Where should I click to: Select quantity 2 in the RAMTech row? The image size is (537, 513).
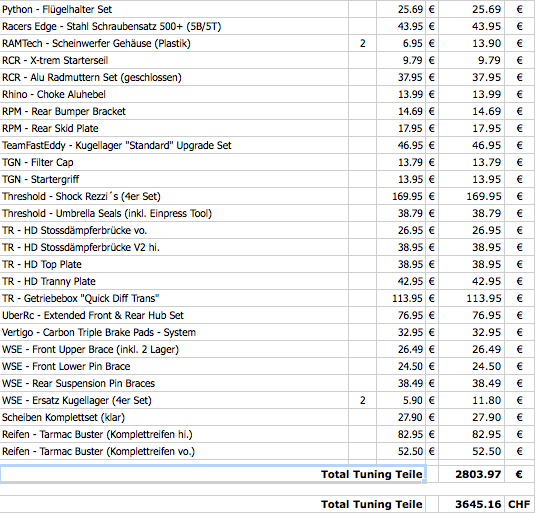coord(363,43)
